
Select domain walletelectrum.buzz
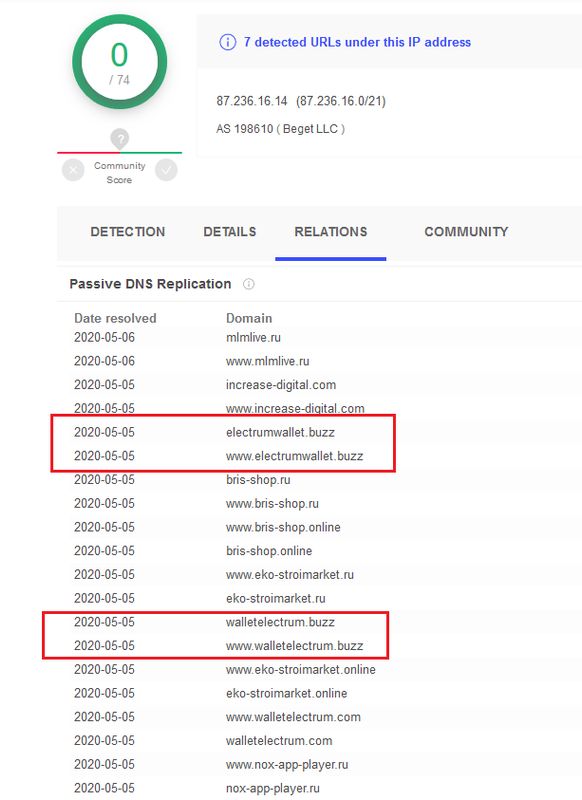click(281, 622)
